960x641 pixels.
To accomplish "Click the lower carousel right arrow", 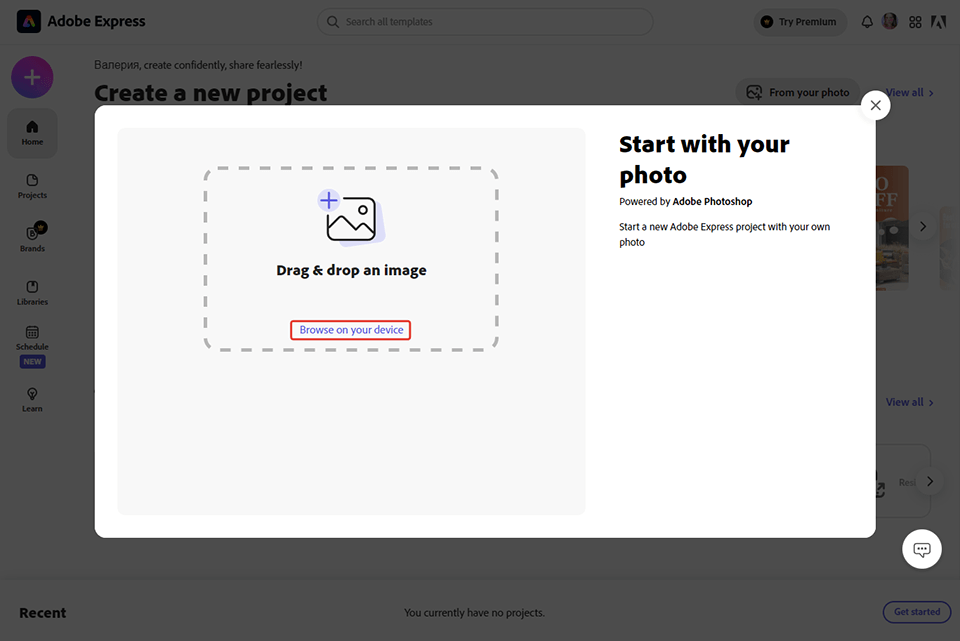I will point(929,481).
